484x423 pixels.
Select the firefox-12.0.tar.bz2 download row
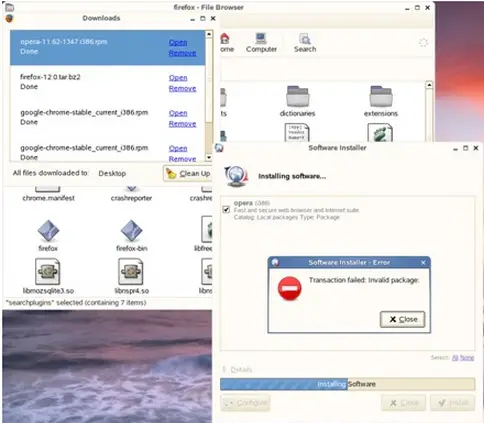107,82
